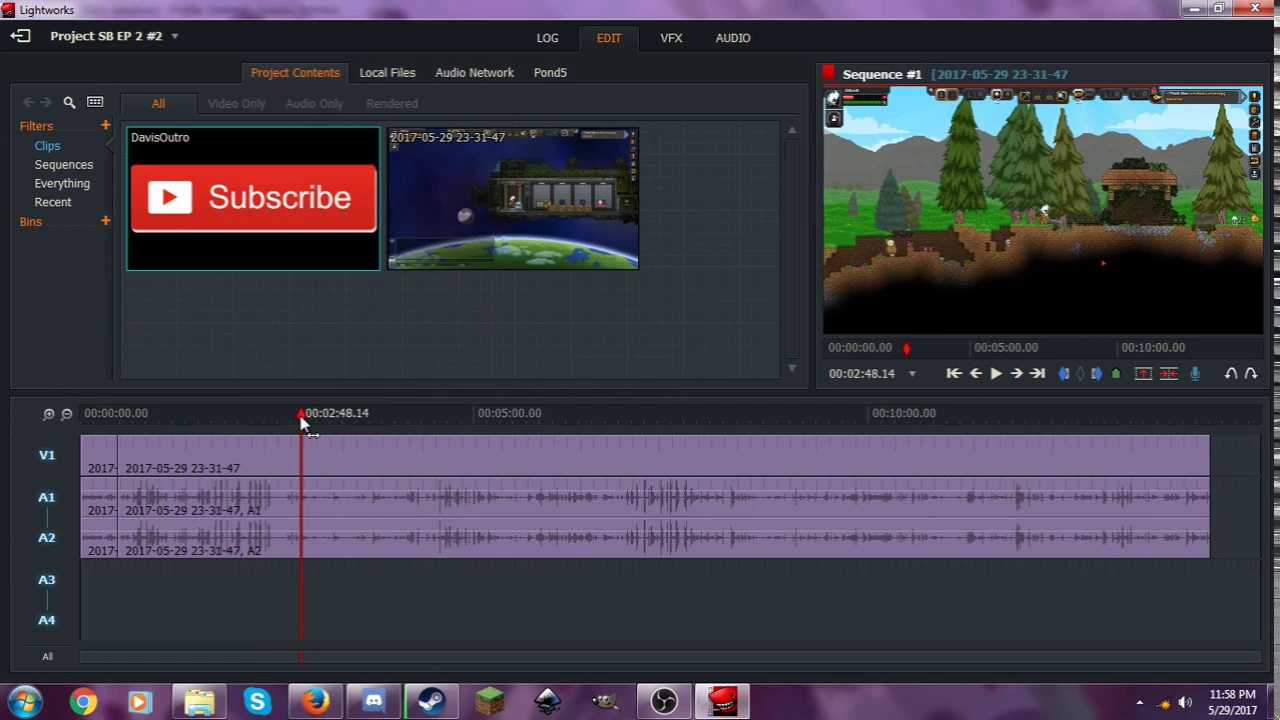Toggle the A2 track selector

pyautogui.click(x=47, y=538)
